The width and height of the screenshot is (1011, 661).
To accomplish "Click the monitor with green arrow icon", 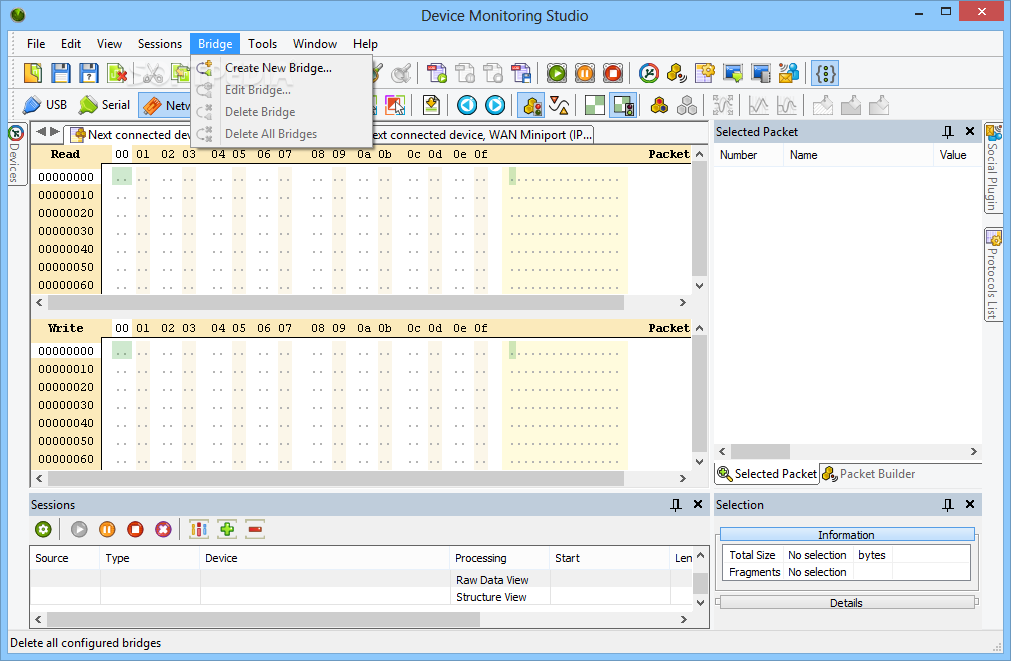I will [733, 73].
